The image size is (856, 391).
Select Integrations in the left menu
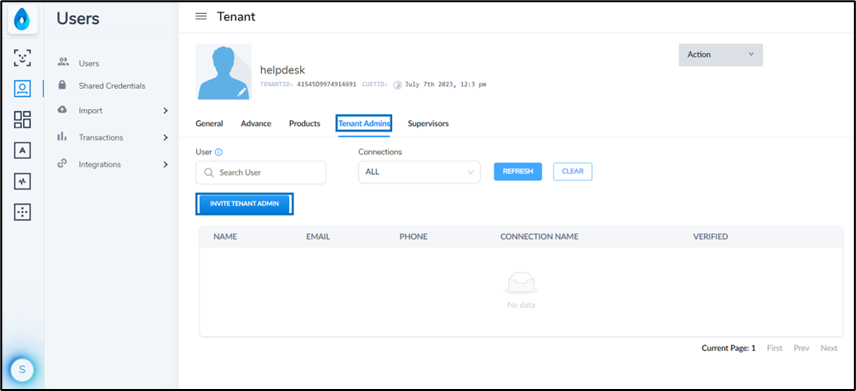(100, 164)
